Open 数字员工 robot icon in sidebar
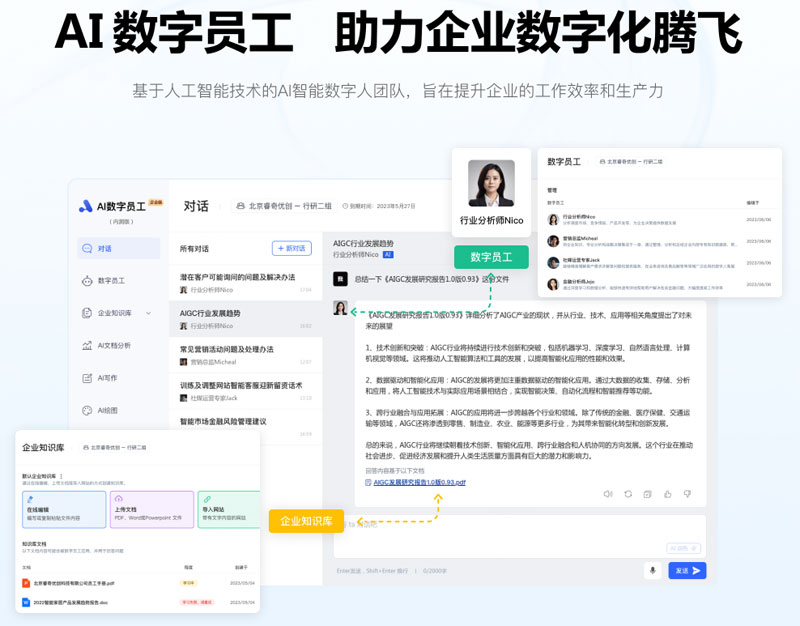The height and width of the screenshot is (626, 800). (x=87, y=279)
